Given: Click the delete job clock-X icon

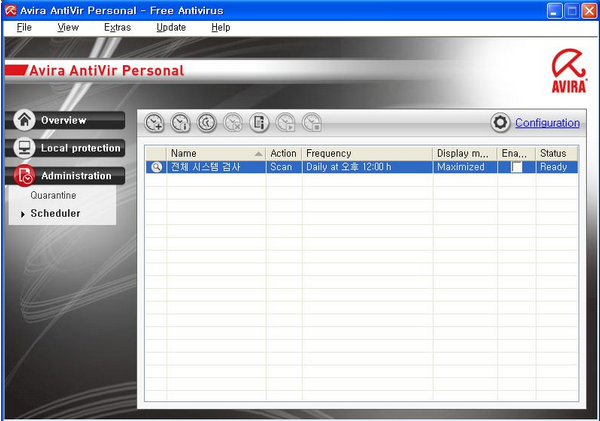Looking at the screenshot, I should (233, 123).
